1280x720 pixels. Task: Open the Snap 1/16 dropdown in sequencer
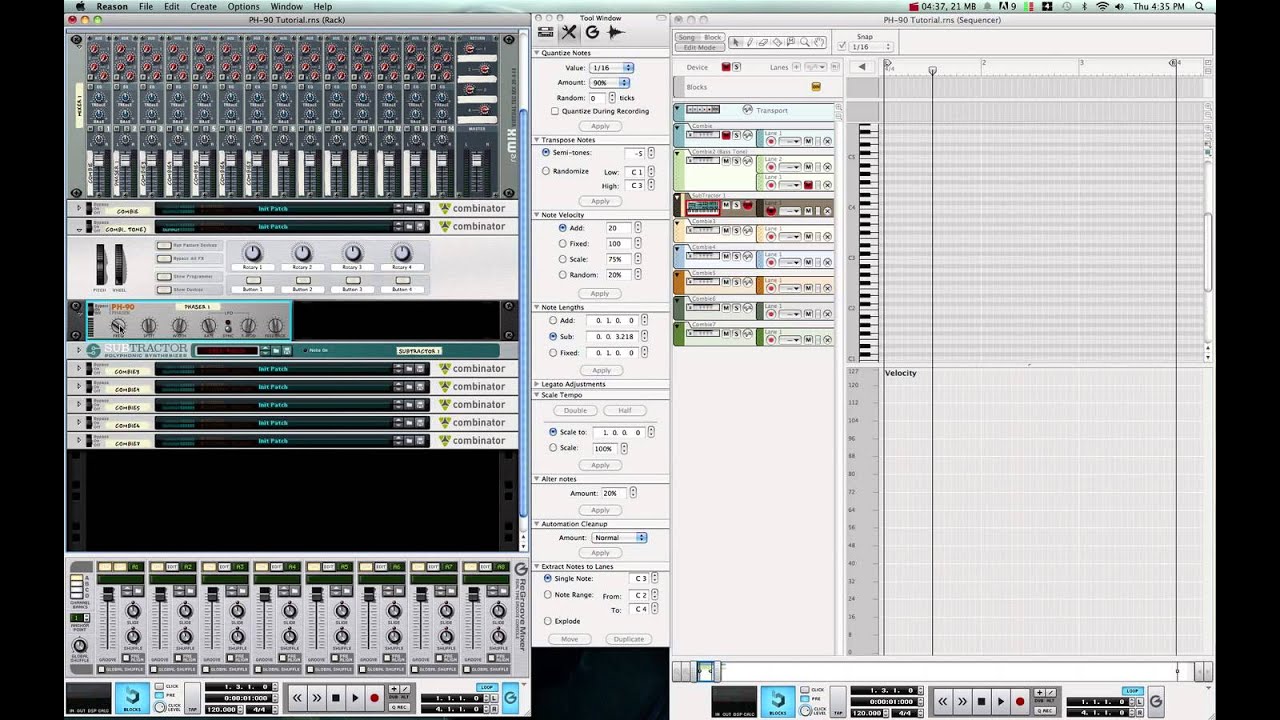872,47
